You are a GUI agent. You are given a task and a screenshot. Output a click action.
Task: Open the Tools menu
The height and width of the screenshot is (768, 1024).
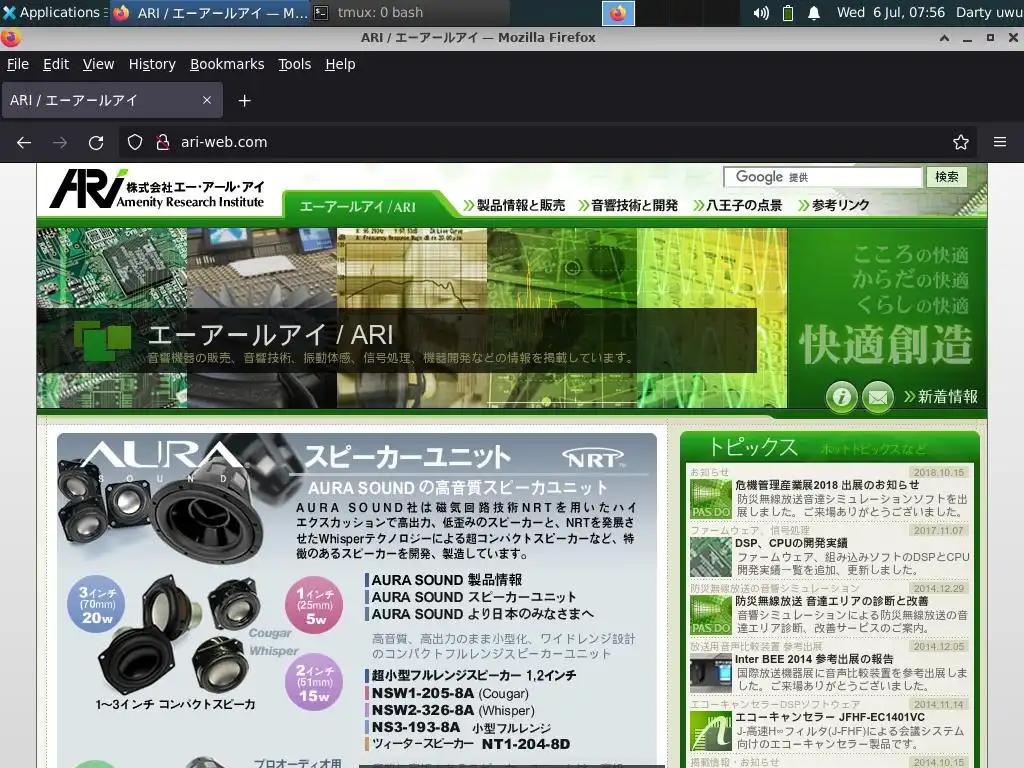tap(295, 64)
